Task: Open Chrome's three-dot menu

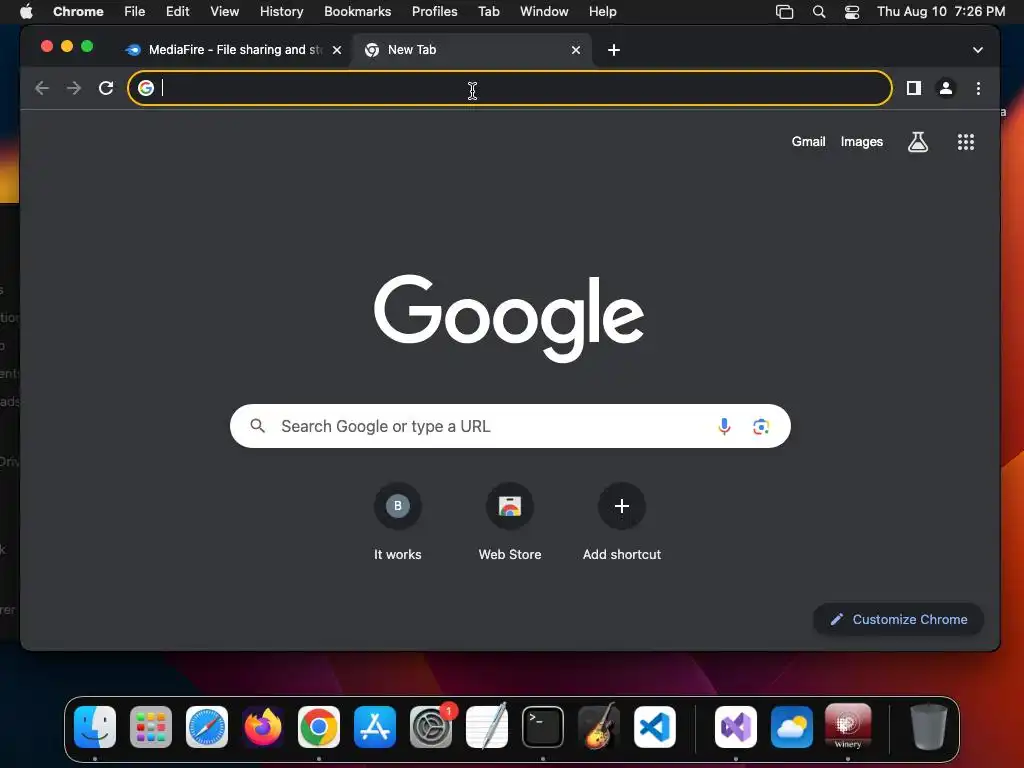Action: coord(978,88)
